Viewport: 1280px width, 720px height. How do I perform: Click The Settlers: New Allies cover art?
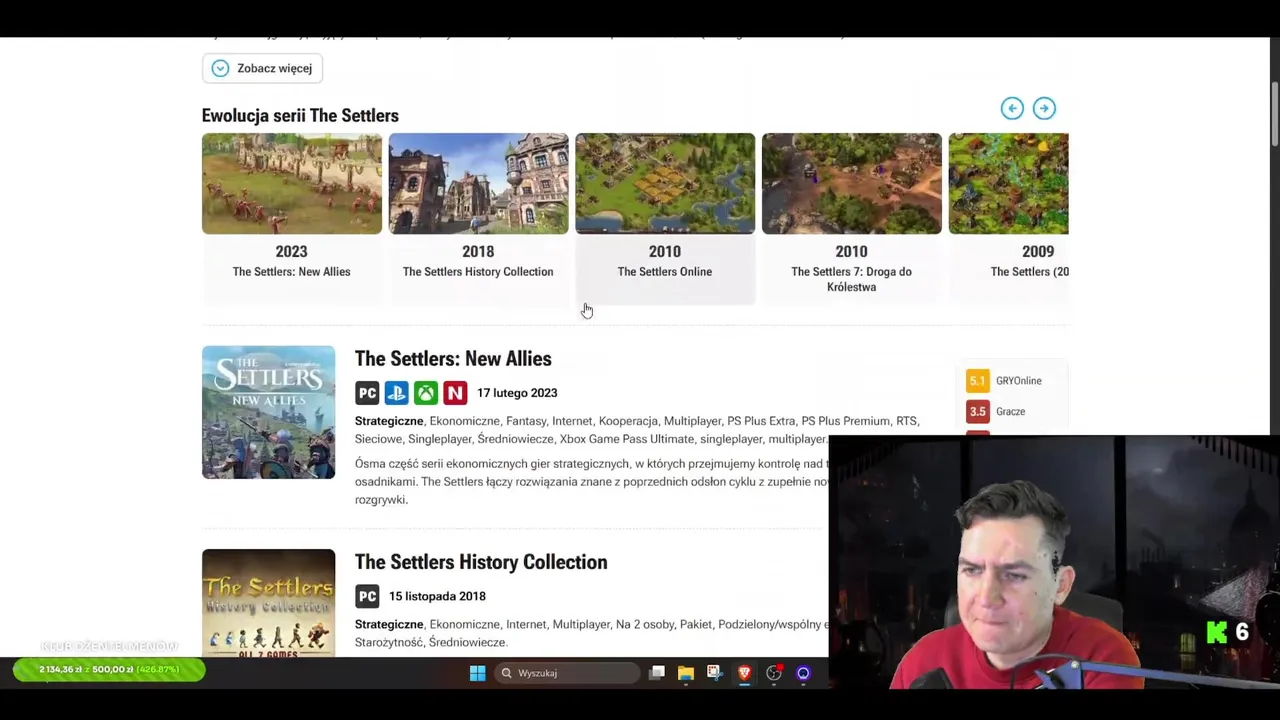coord(268,412)
